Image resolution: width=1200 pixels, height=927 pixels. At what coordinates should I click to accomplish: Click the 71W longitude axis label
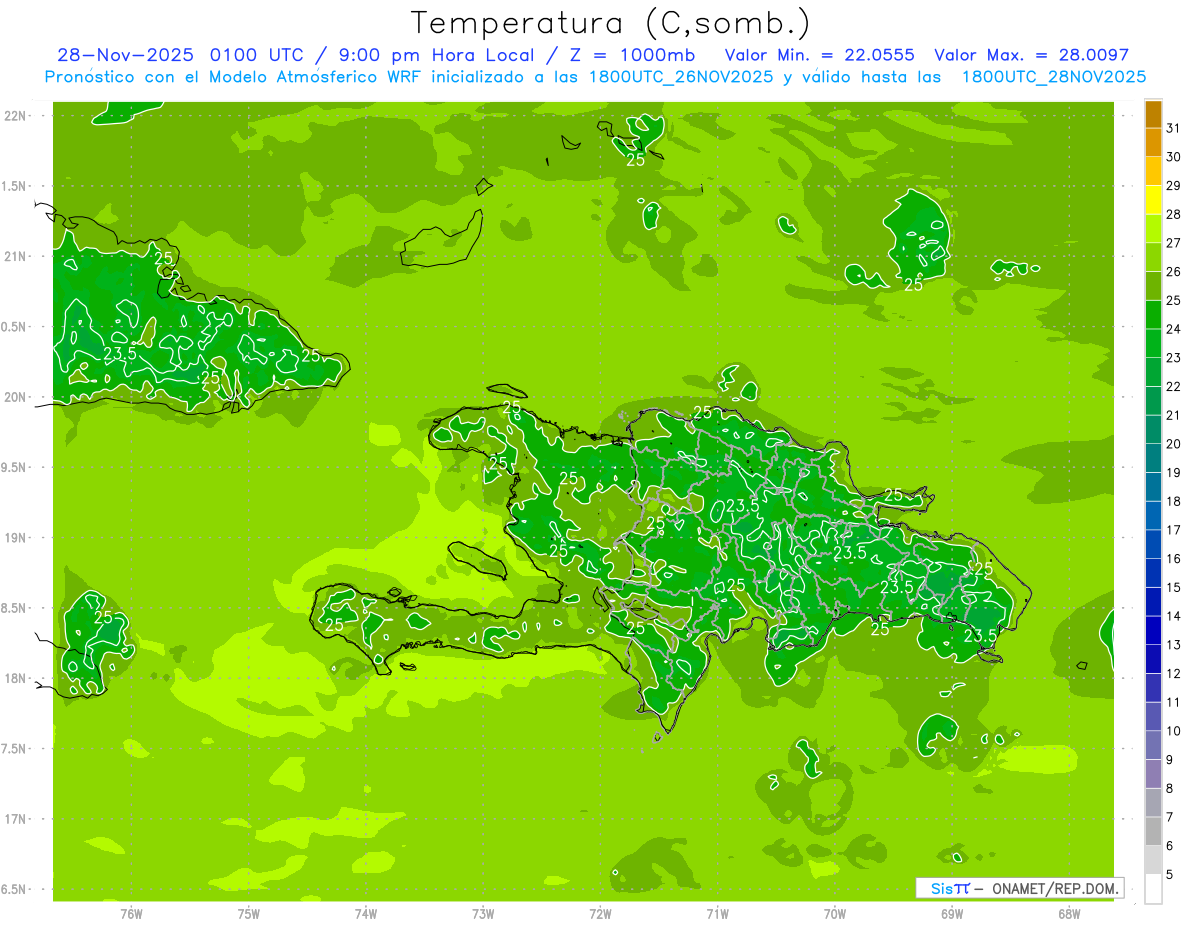717,913
